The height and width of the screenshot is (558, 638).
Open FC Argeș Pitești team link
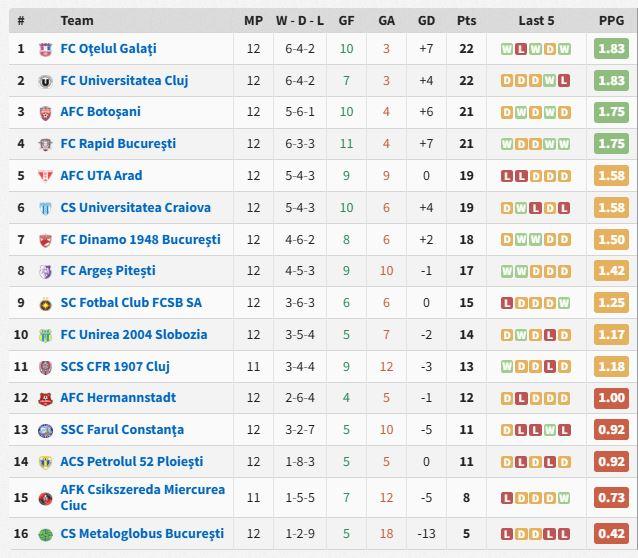[x=108, y=271]
